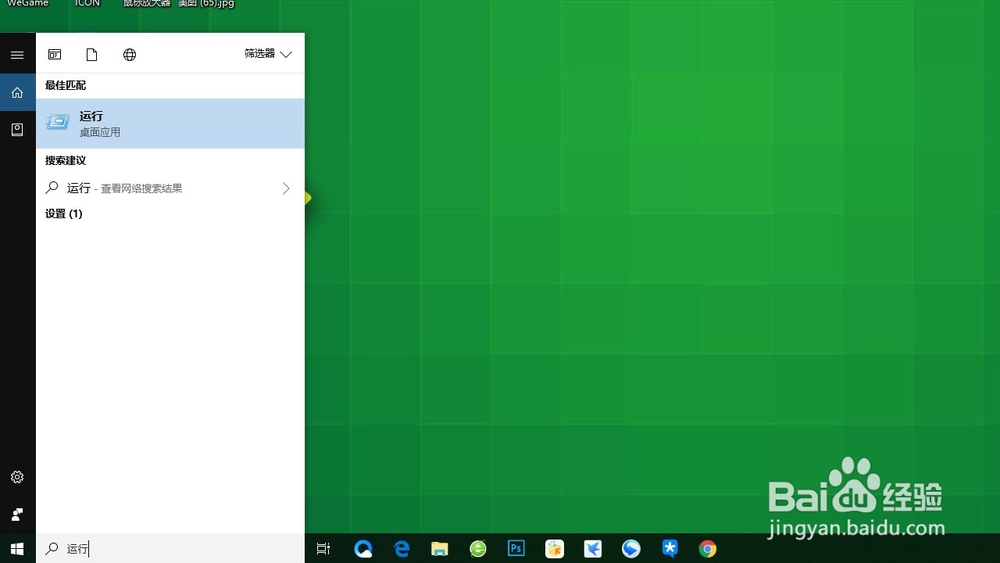Launch the blue Q browser taskbar icon
This screenshot has height=563, width=1000.
[363, 548]
